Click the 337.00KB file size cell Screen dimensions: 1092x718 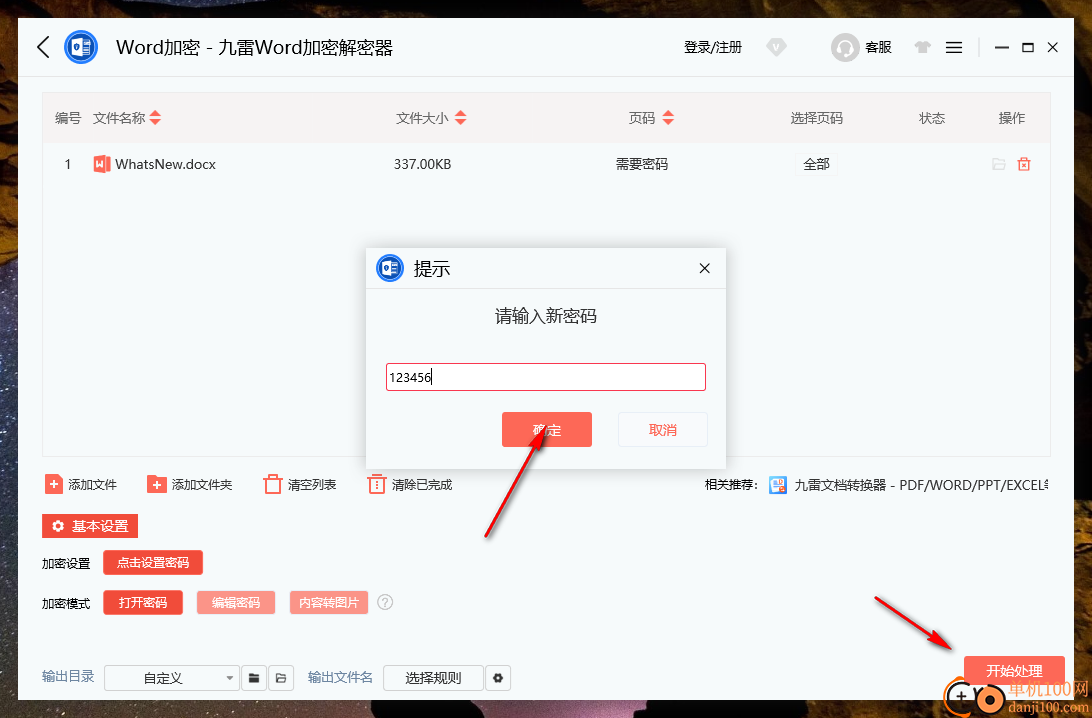422,164
